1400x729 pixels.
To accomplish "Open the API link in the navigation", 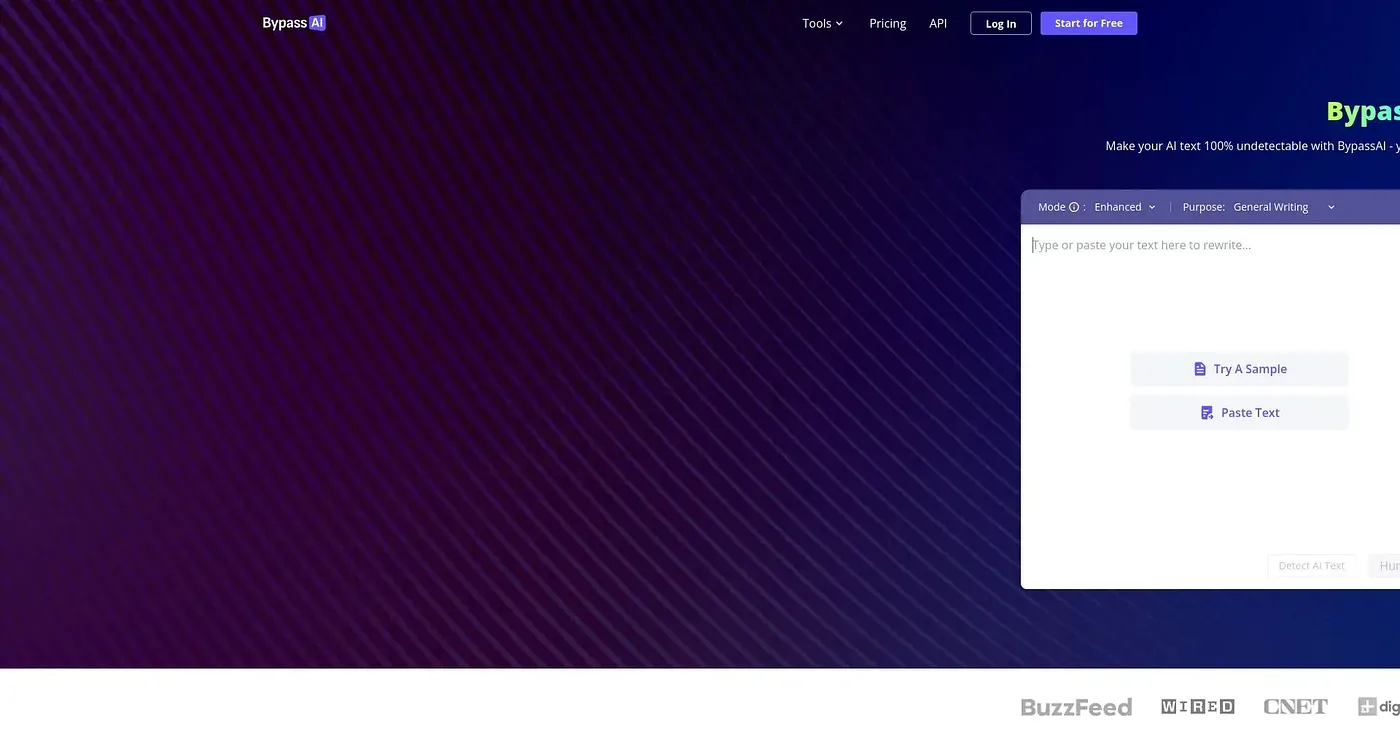I will pos(938,23).
